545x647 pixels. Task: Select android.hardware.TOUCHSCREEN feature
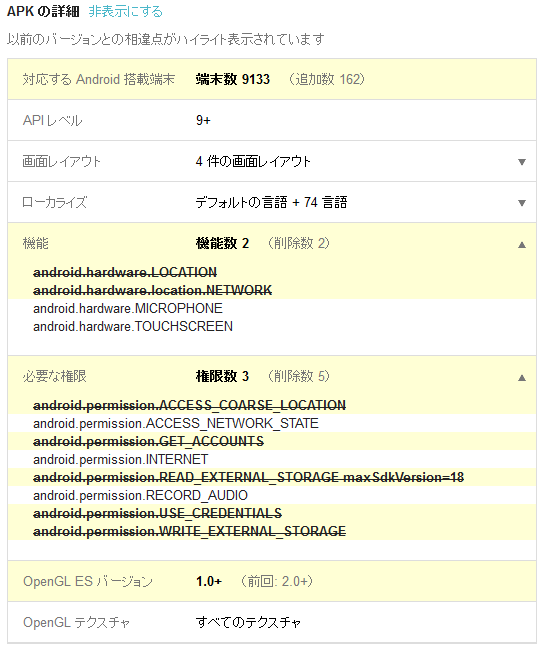(133, 326)
